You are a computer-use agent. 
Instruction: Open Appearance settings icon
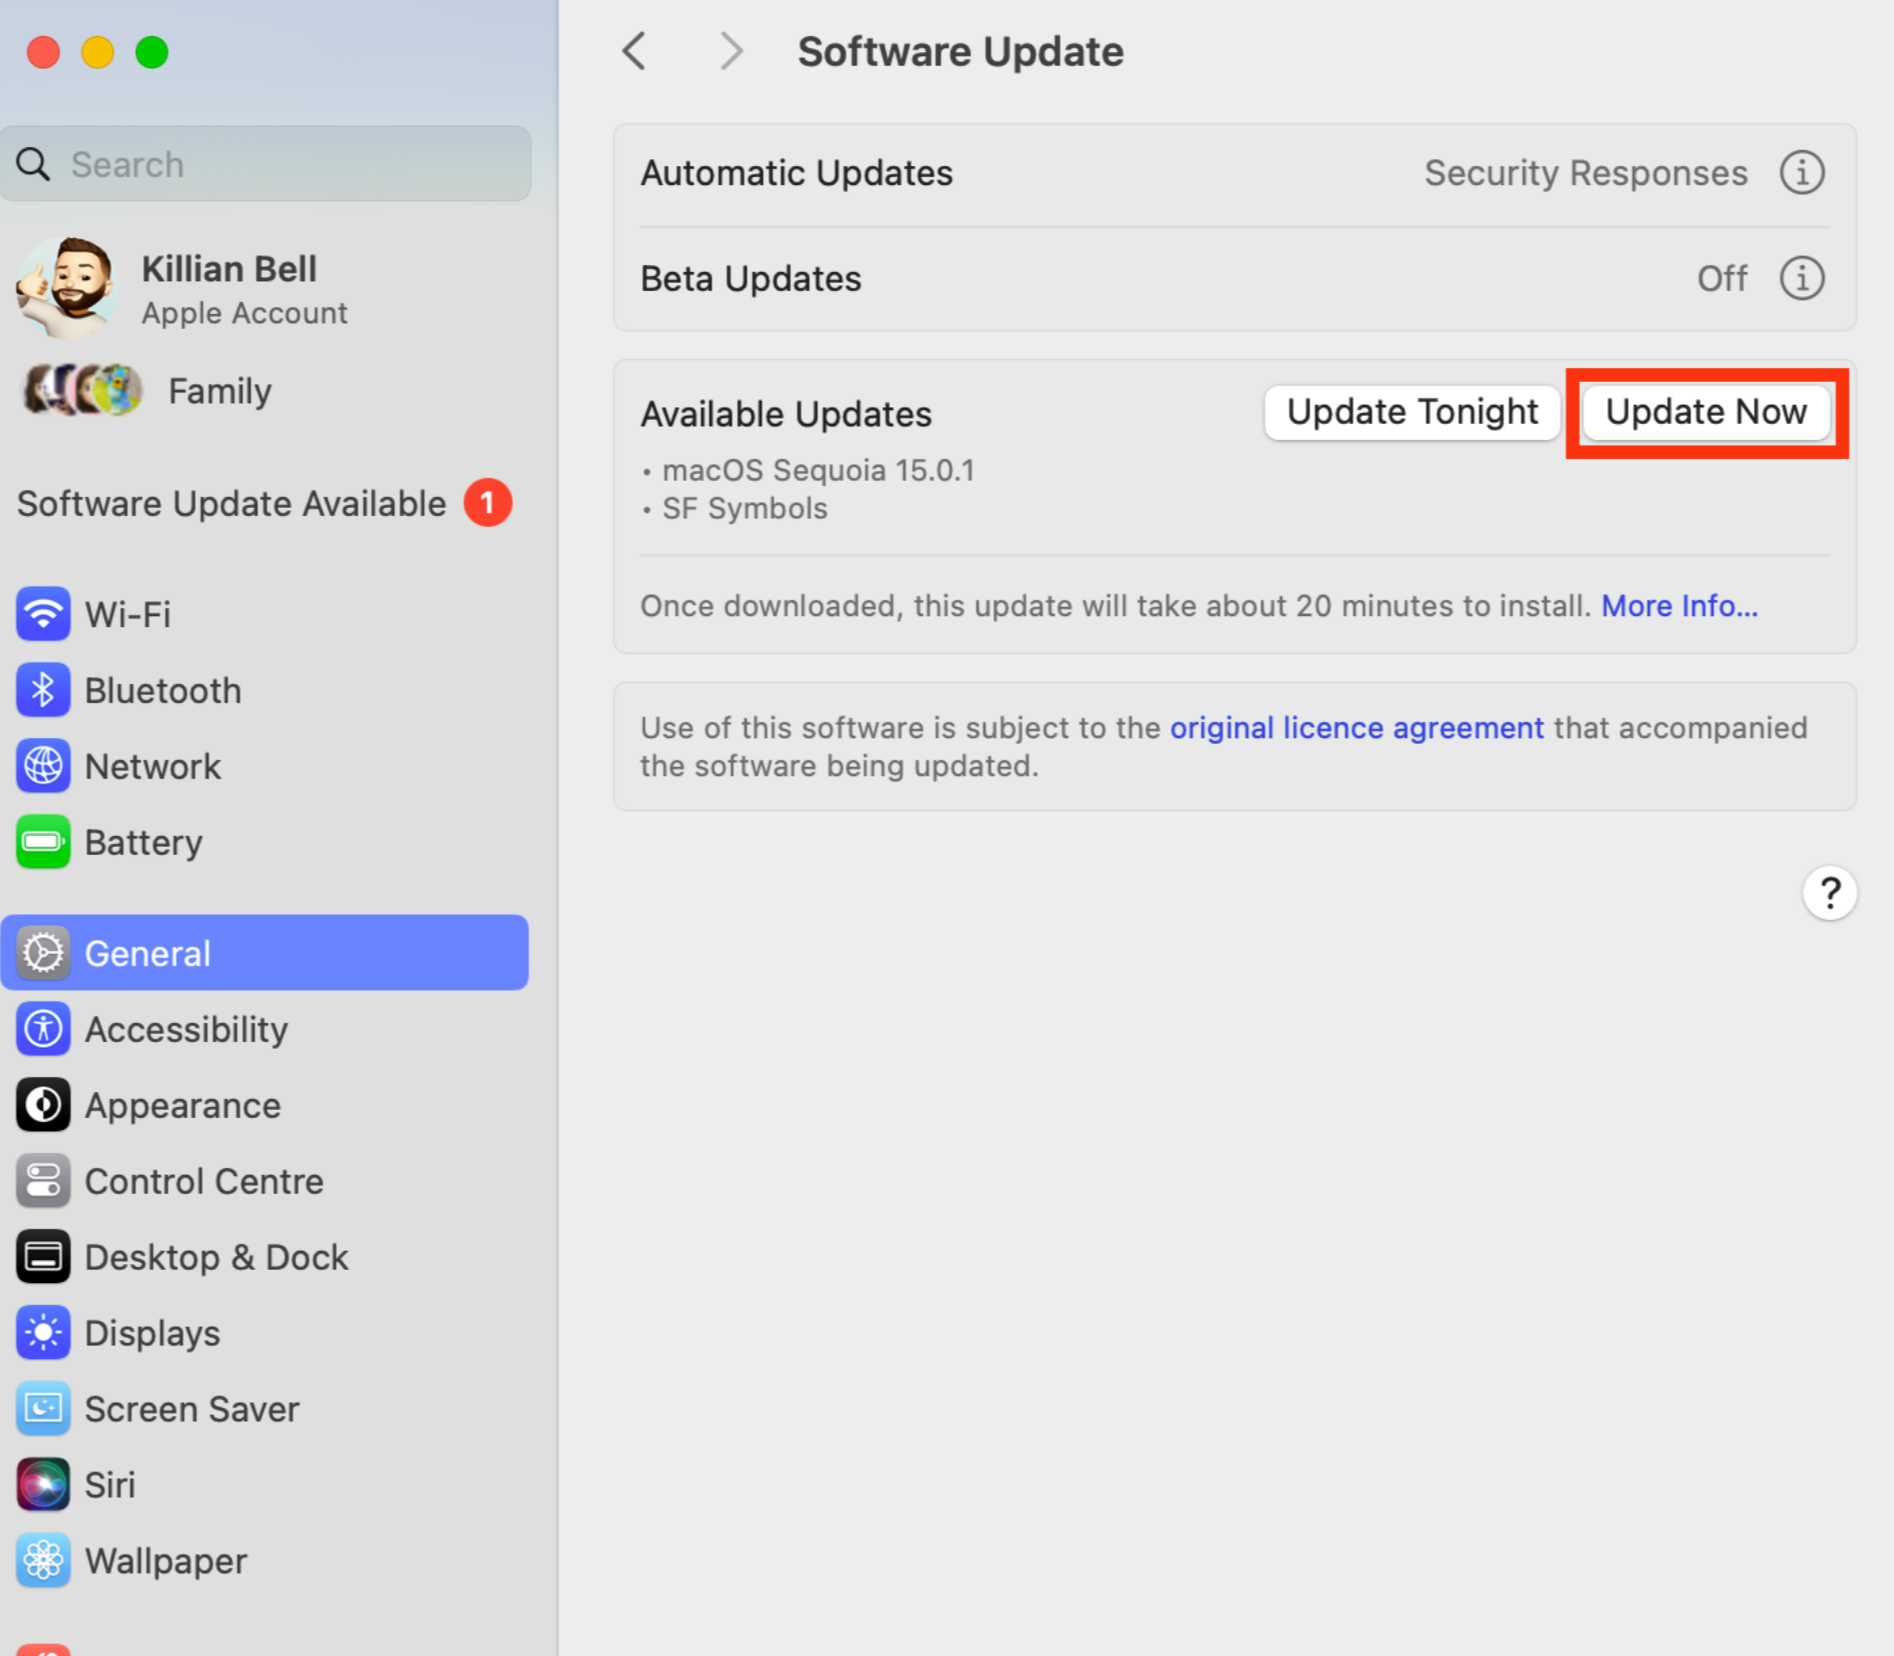click(x=43, y=1104)
